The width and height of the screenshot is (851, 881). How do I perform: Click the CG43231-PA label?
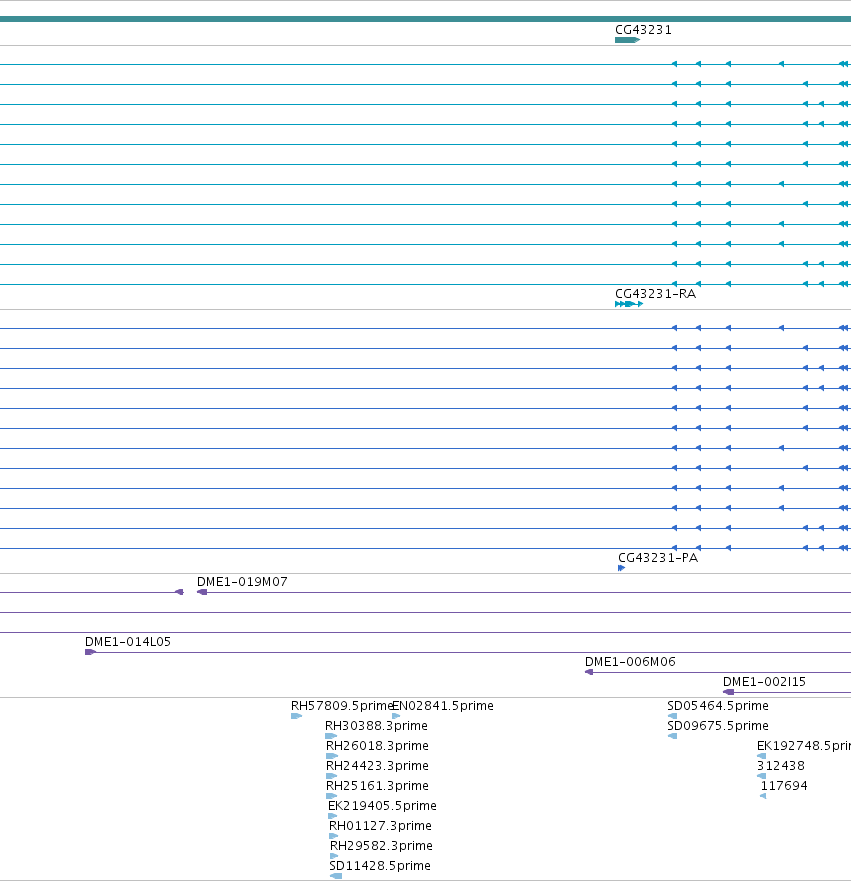[x=658, y=558]
